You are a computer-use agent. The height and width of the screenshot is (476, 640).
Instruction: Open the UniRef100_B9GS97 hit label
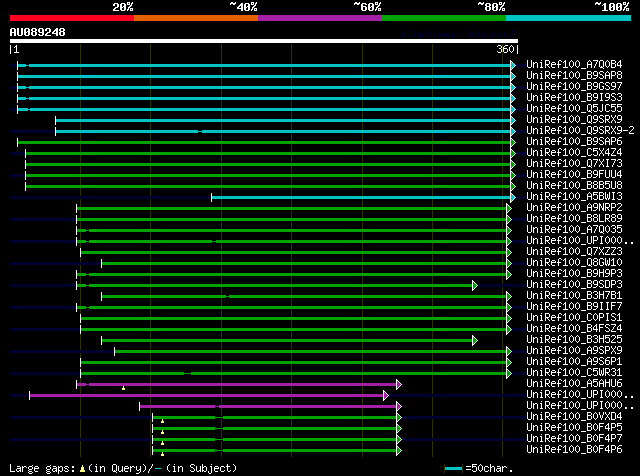pyautogui.click(x=574, y=86)
